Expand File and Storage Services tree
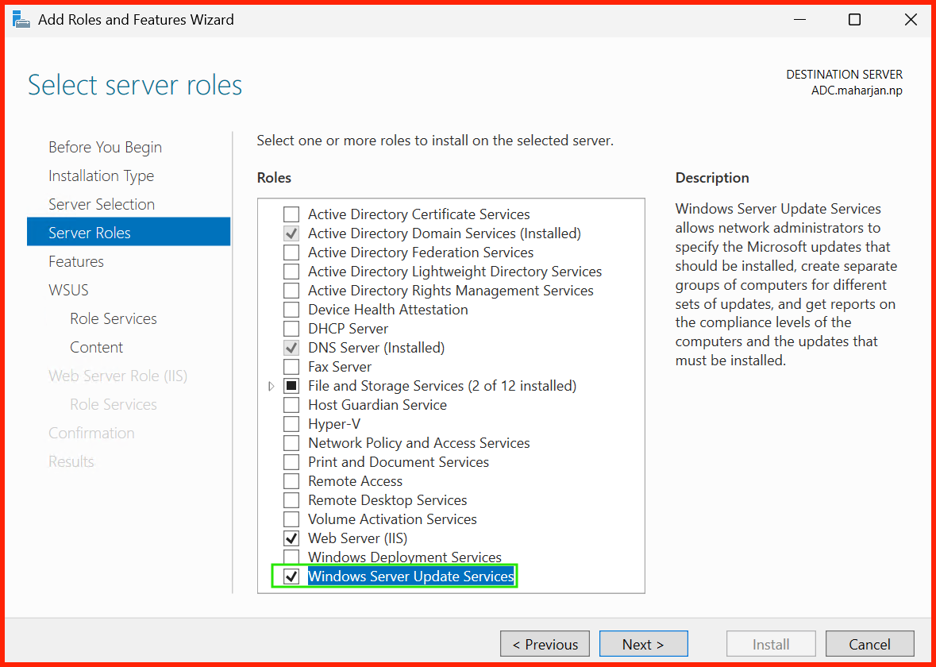This screenshot has width=936, height=667. (x=271, y=386)
